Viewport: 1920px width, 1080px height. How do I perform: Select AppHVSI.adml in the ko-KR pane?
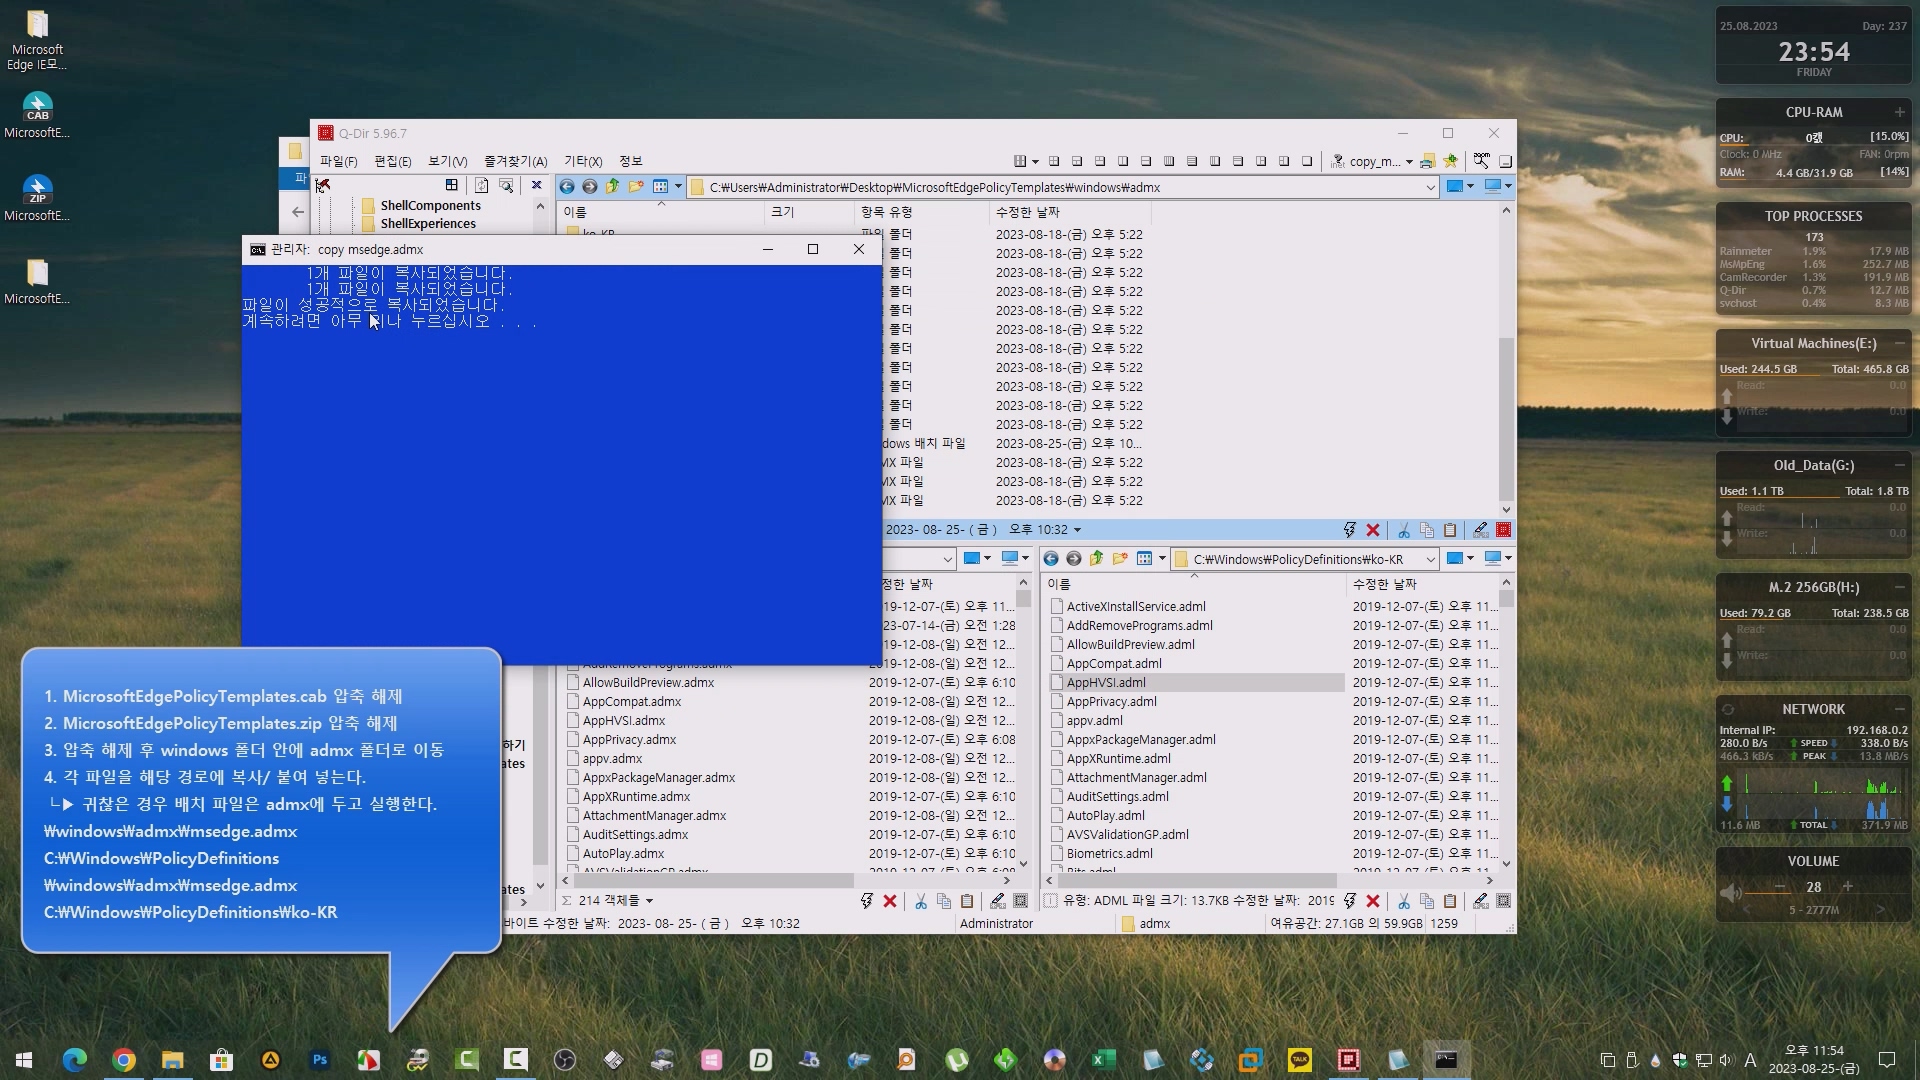coord(1106,683)
